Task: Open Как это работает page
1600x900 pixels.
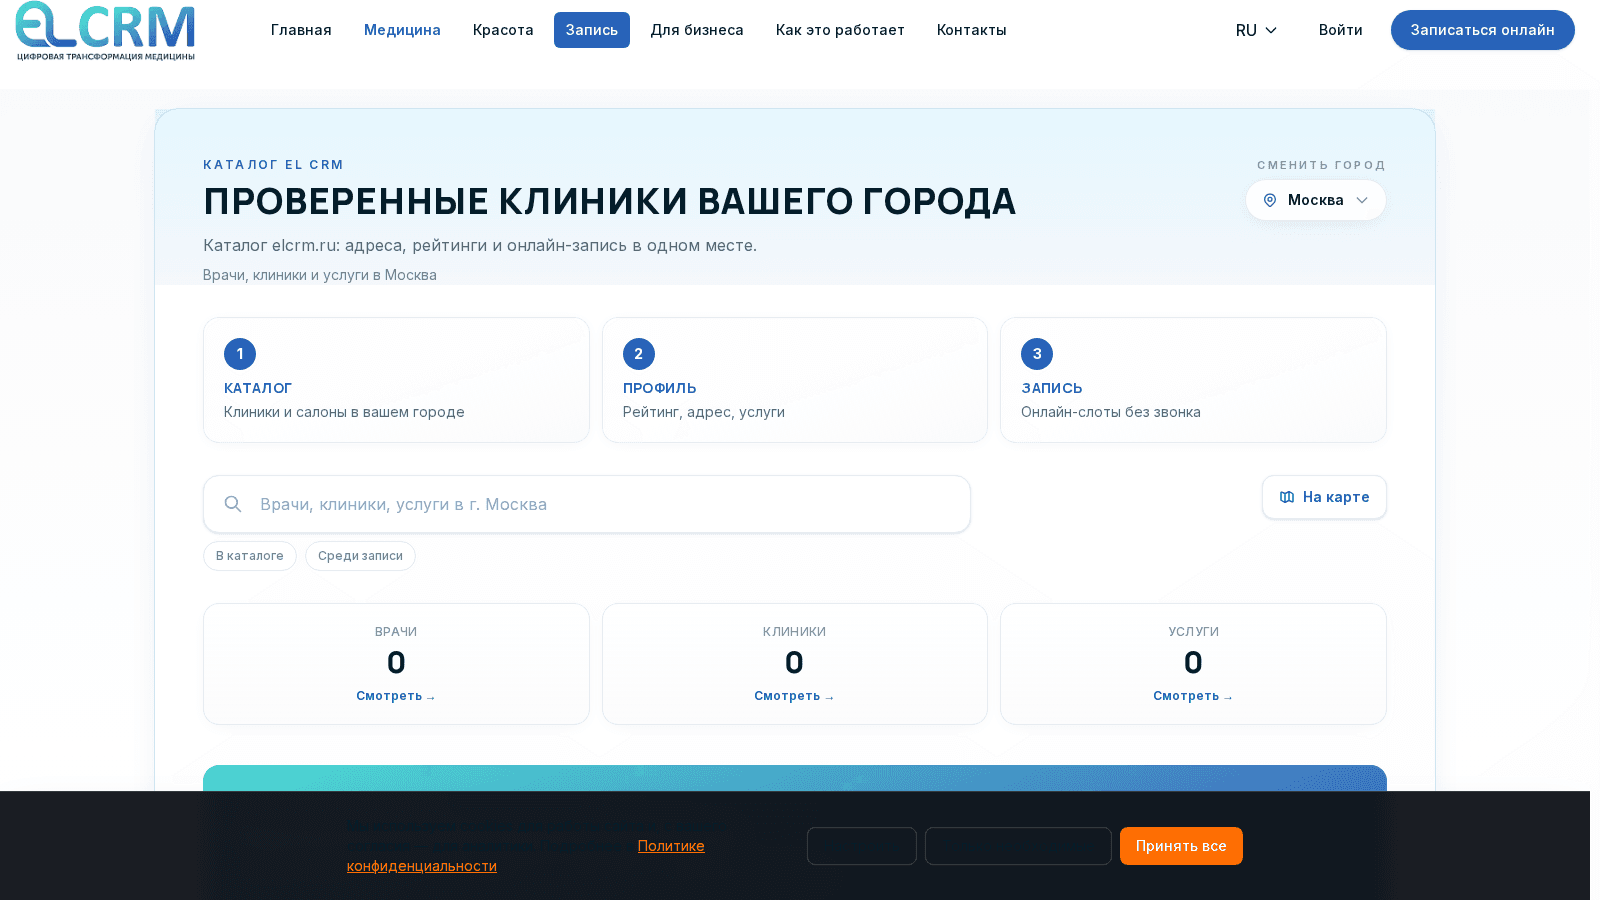Action: tap(840, 30)
